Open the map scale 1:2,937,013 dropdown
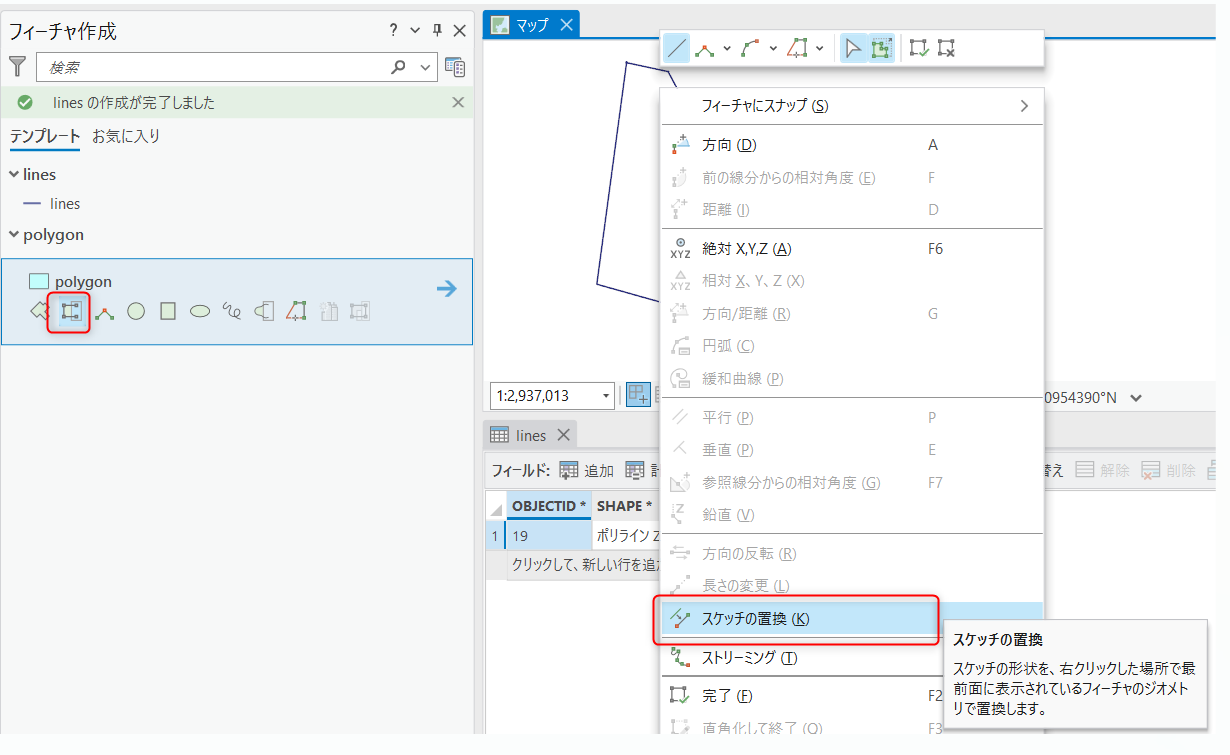The width and height of the screenshot is (1230, 755). click(x=606, y=396)
